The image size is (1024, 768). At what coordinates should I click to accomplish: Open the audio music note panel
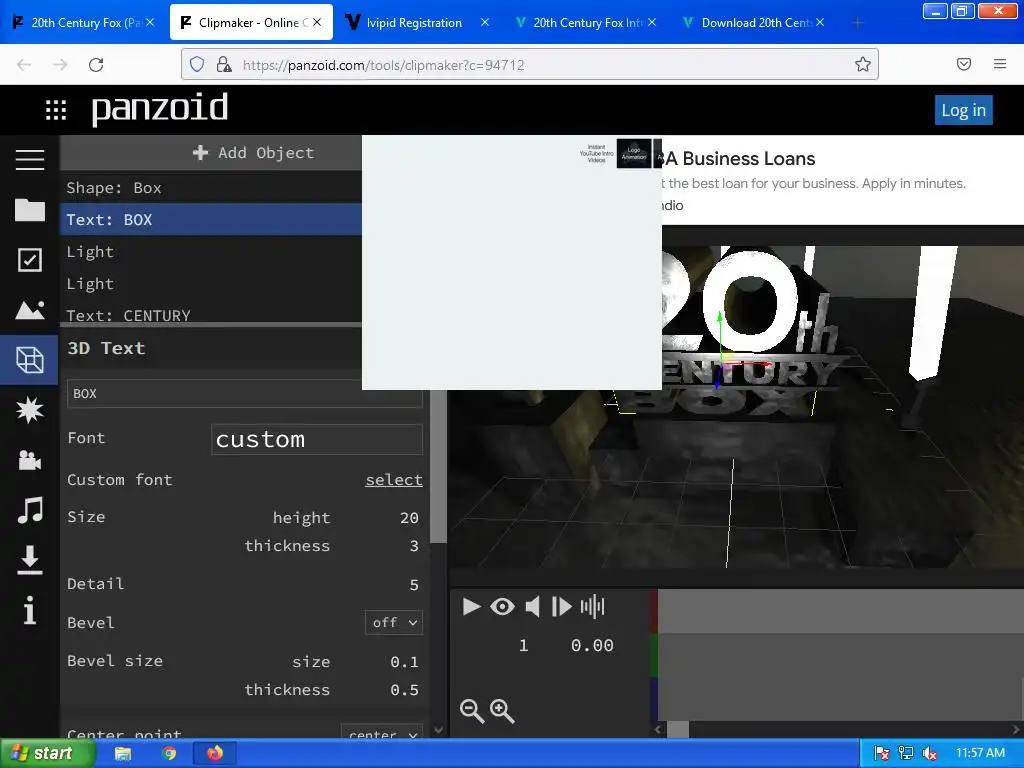[x=29, y=510]
